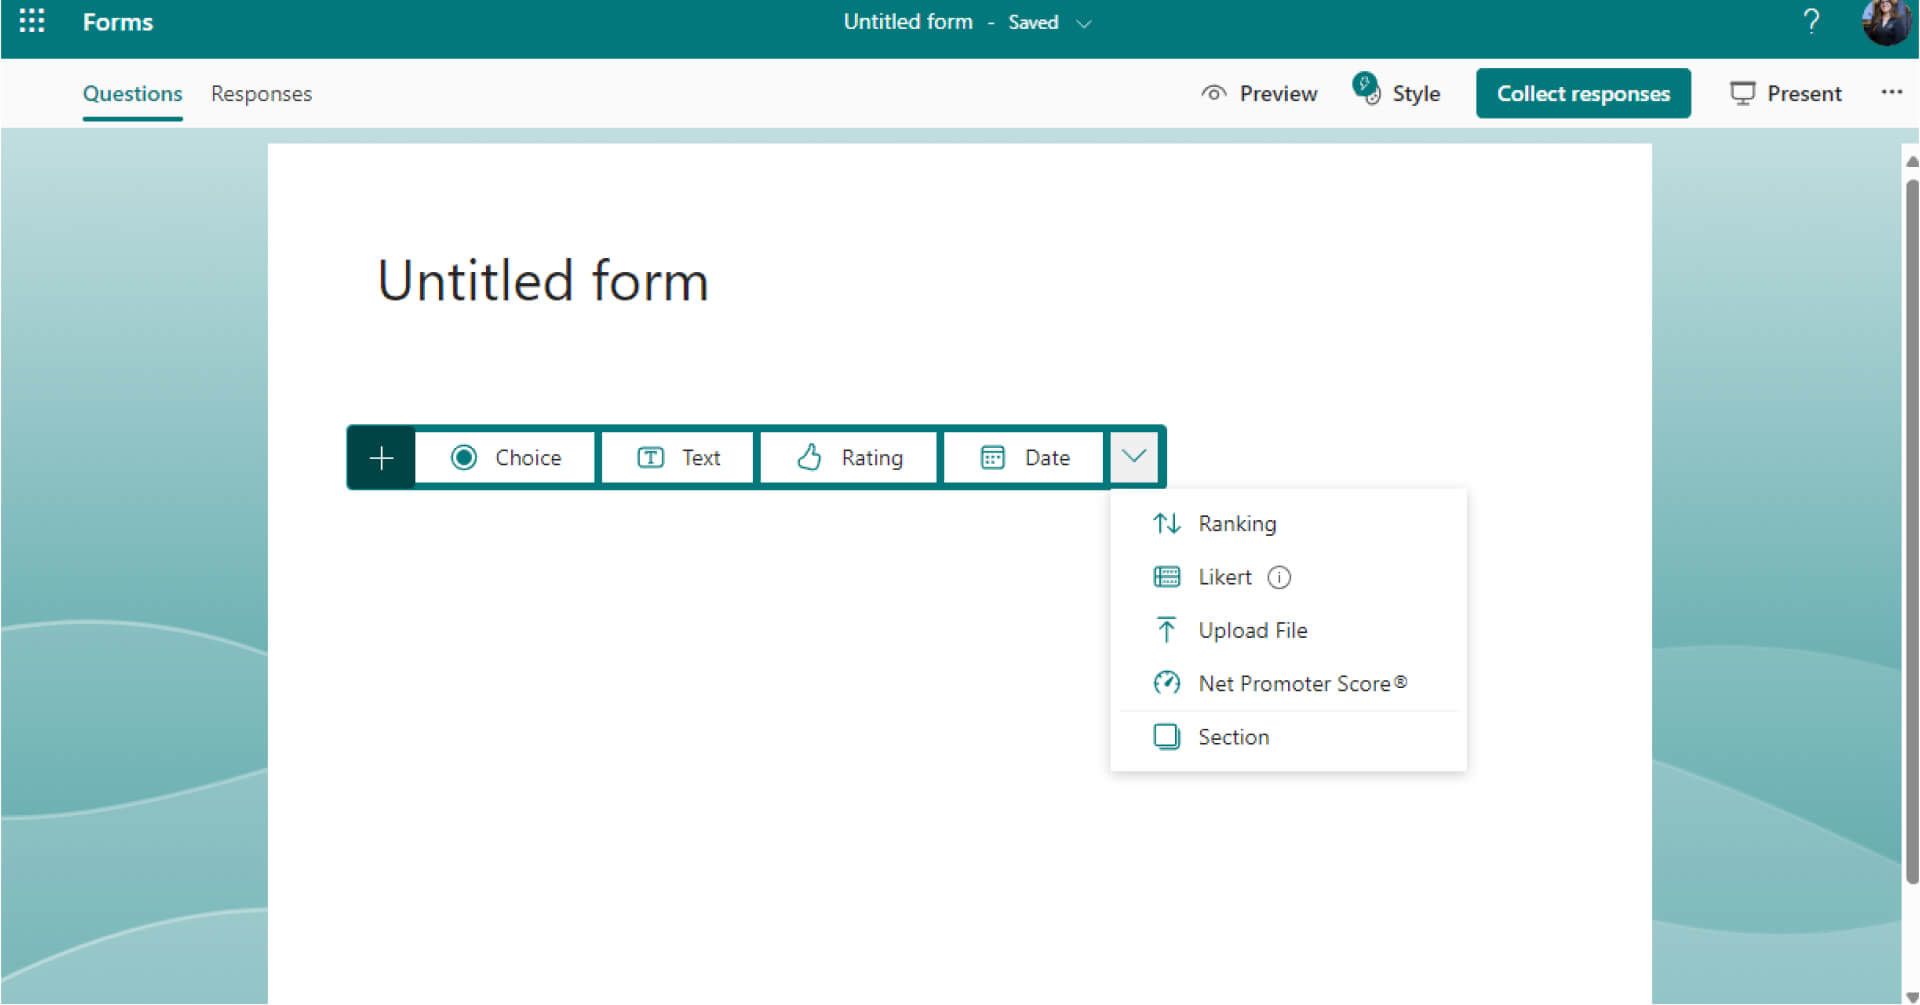This screenshot has width=1920, height=1005.
Task: Click the Likert info circle icon
Action: tap(1279, 577)
